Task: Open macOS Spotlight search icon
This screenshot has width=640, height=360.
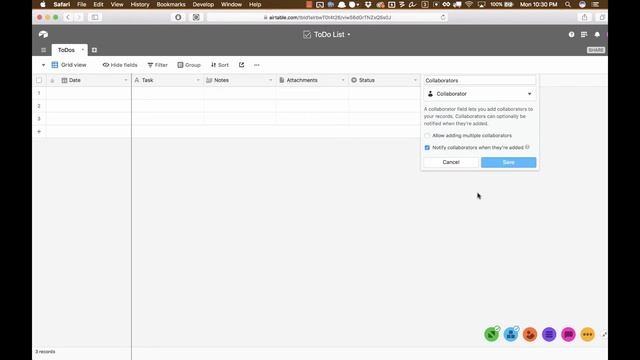Action: click(x=568, y=4)
